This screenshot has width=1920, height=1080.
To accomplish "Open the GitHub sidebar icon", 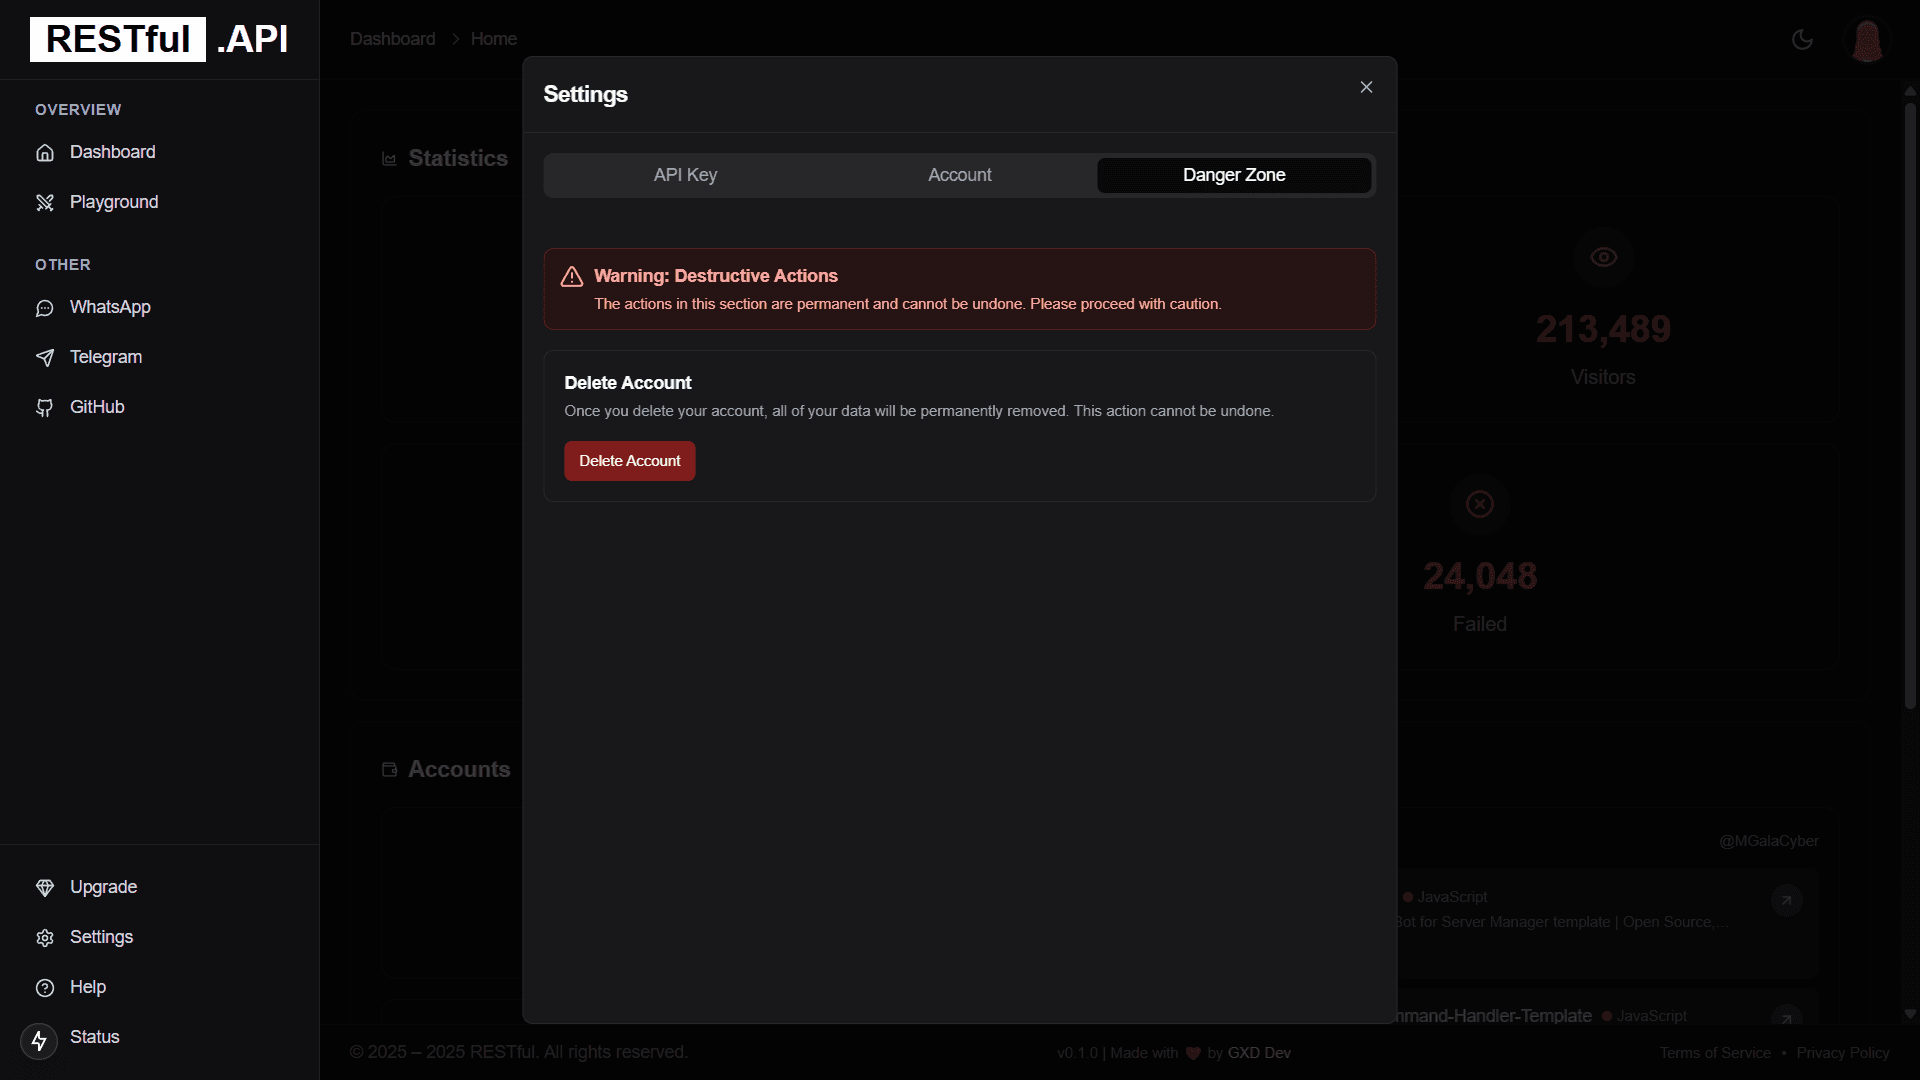I will click(45, 408).
